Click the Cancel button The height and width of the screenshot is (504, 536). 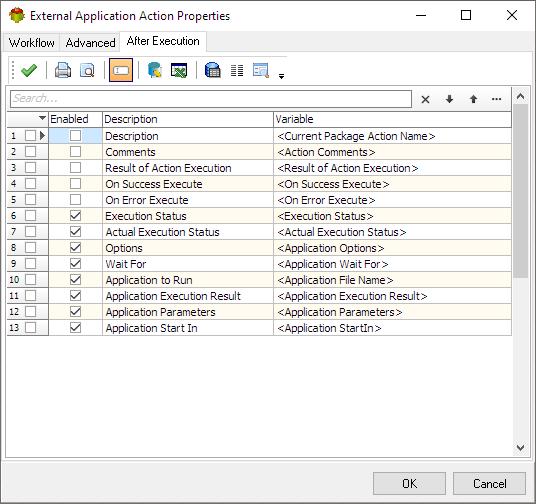coord(490,483)
